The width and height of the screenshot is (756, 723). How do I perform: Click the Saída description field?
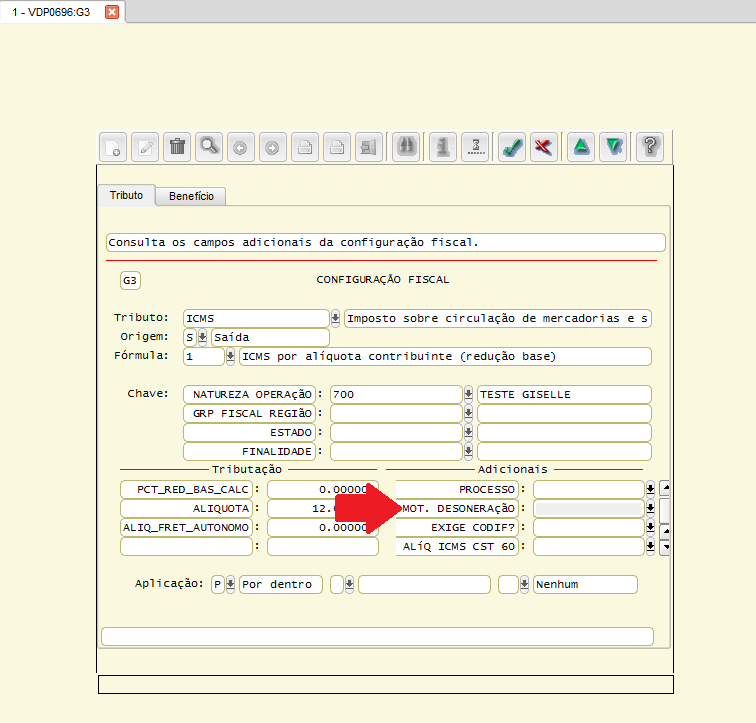[x=270, y=337]
